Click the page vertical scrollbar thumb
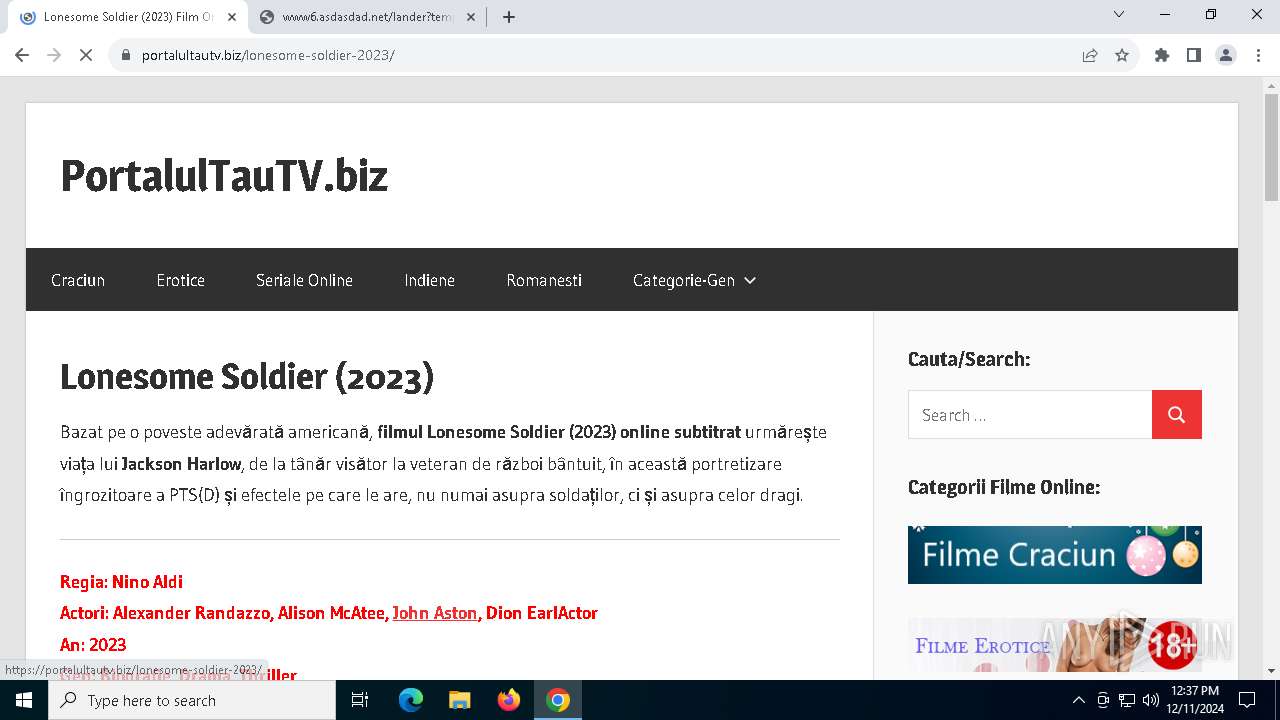The width and height of the screenshot is (1280, 720). pyautogui.click(x=1271, y=147)
